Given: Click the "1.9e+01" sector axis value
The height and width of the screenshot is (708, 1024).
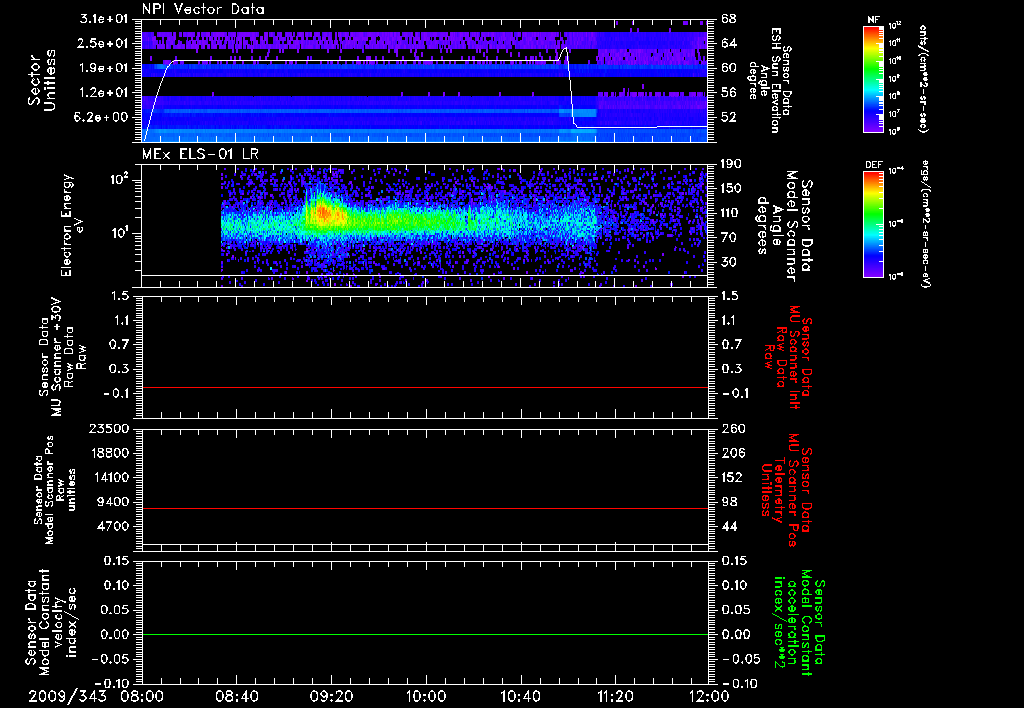Looking at the screenshot, I should click(103, 68).
